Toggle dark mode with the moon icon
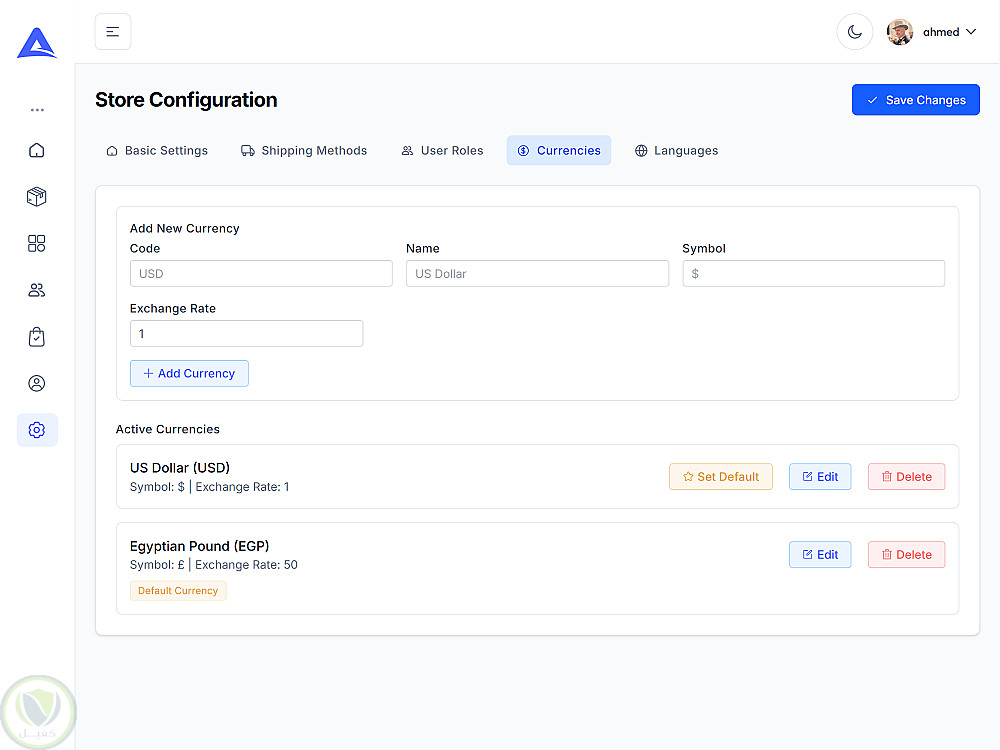The image size is (1000, 750). pos(855,32)
